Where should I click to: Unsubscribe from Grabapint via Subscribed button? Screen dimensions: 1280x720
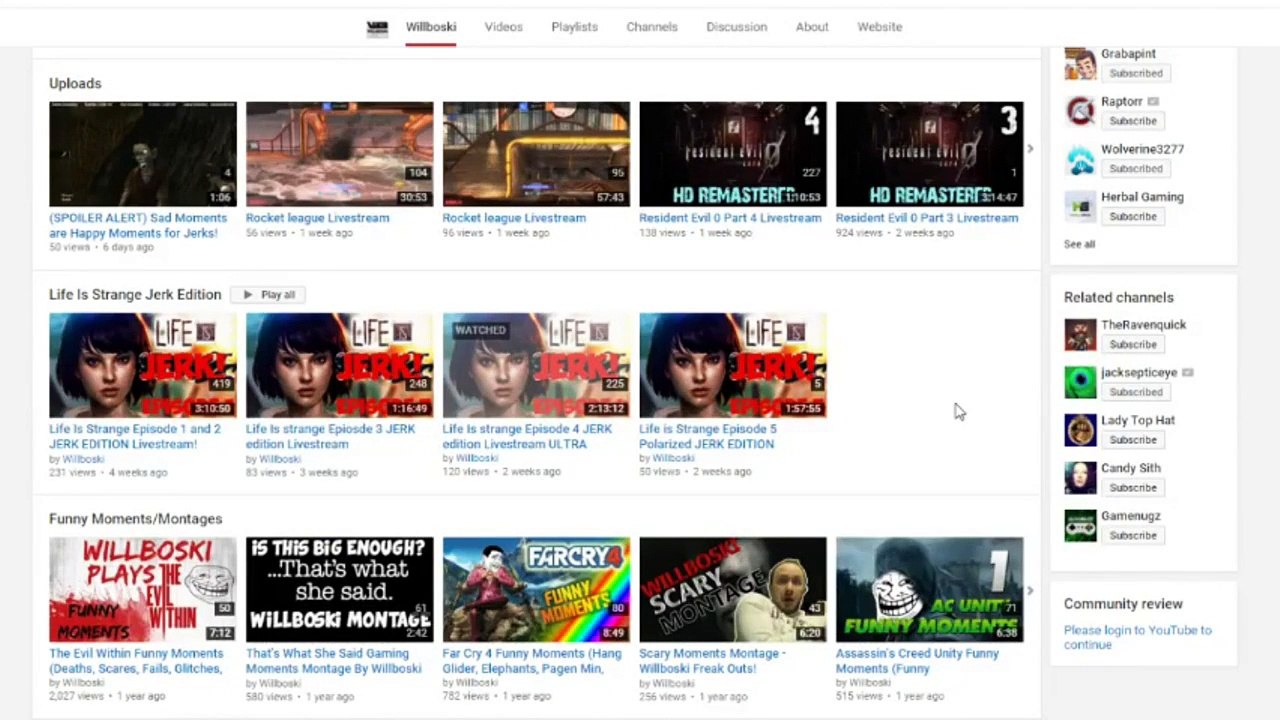click(x=1135, y=73)
